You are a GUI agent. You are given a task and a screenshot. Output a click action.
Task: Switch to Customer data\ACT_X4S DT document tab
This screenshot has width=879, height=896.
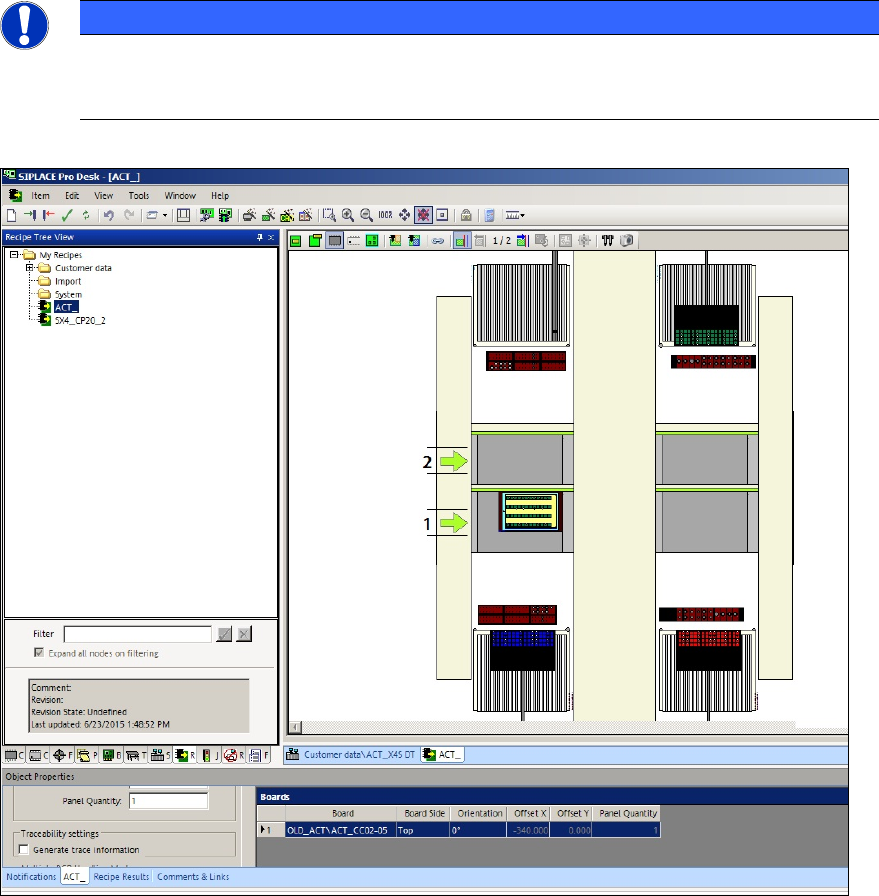(351, 754)
